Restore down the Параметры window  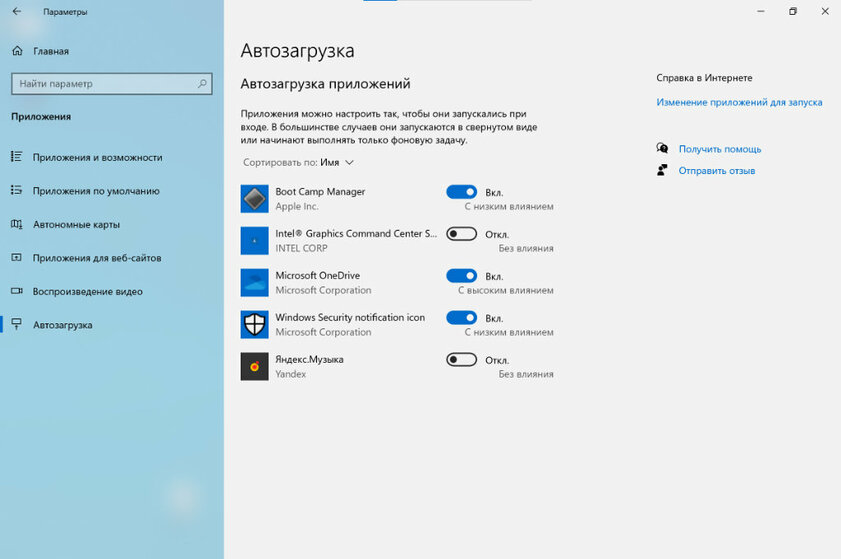click(x=793, y=11)
